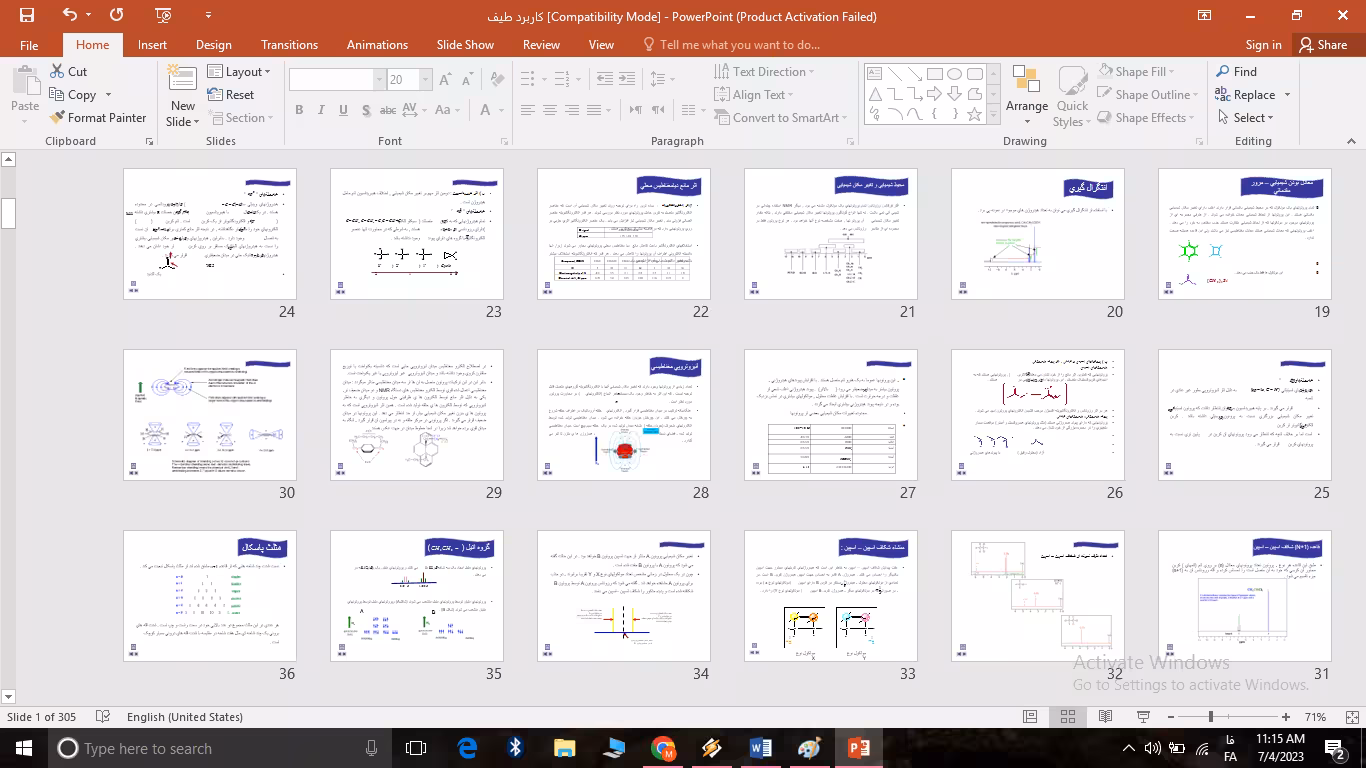1366x768 pixels.
Task: Toggle Underline formatting button
Action: click(343, 111)
